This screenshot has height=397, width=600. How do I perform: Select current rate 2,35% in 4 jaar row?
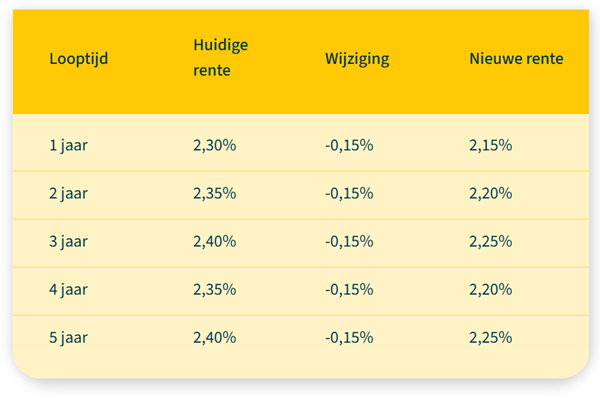215,289
